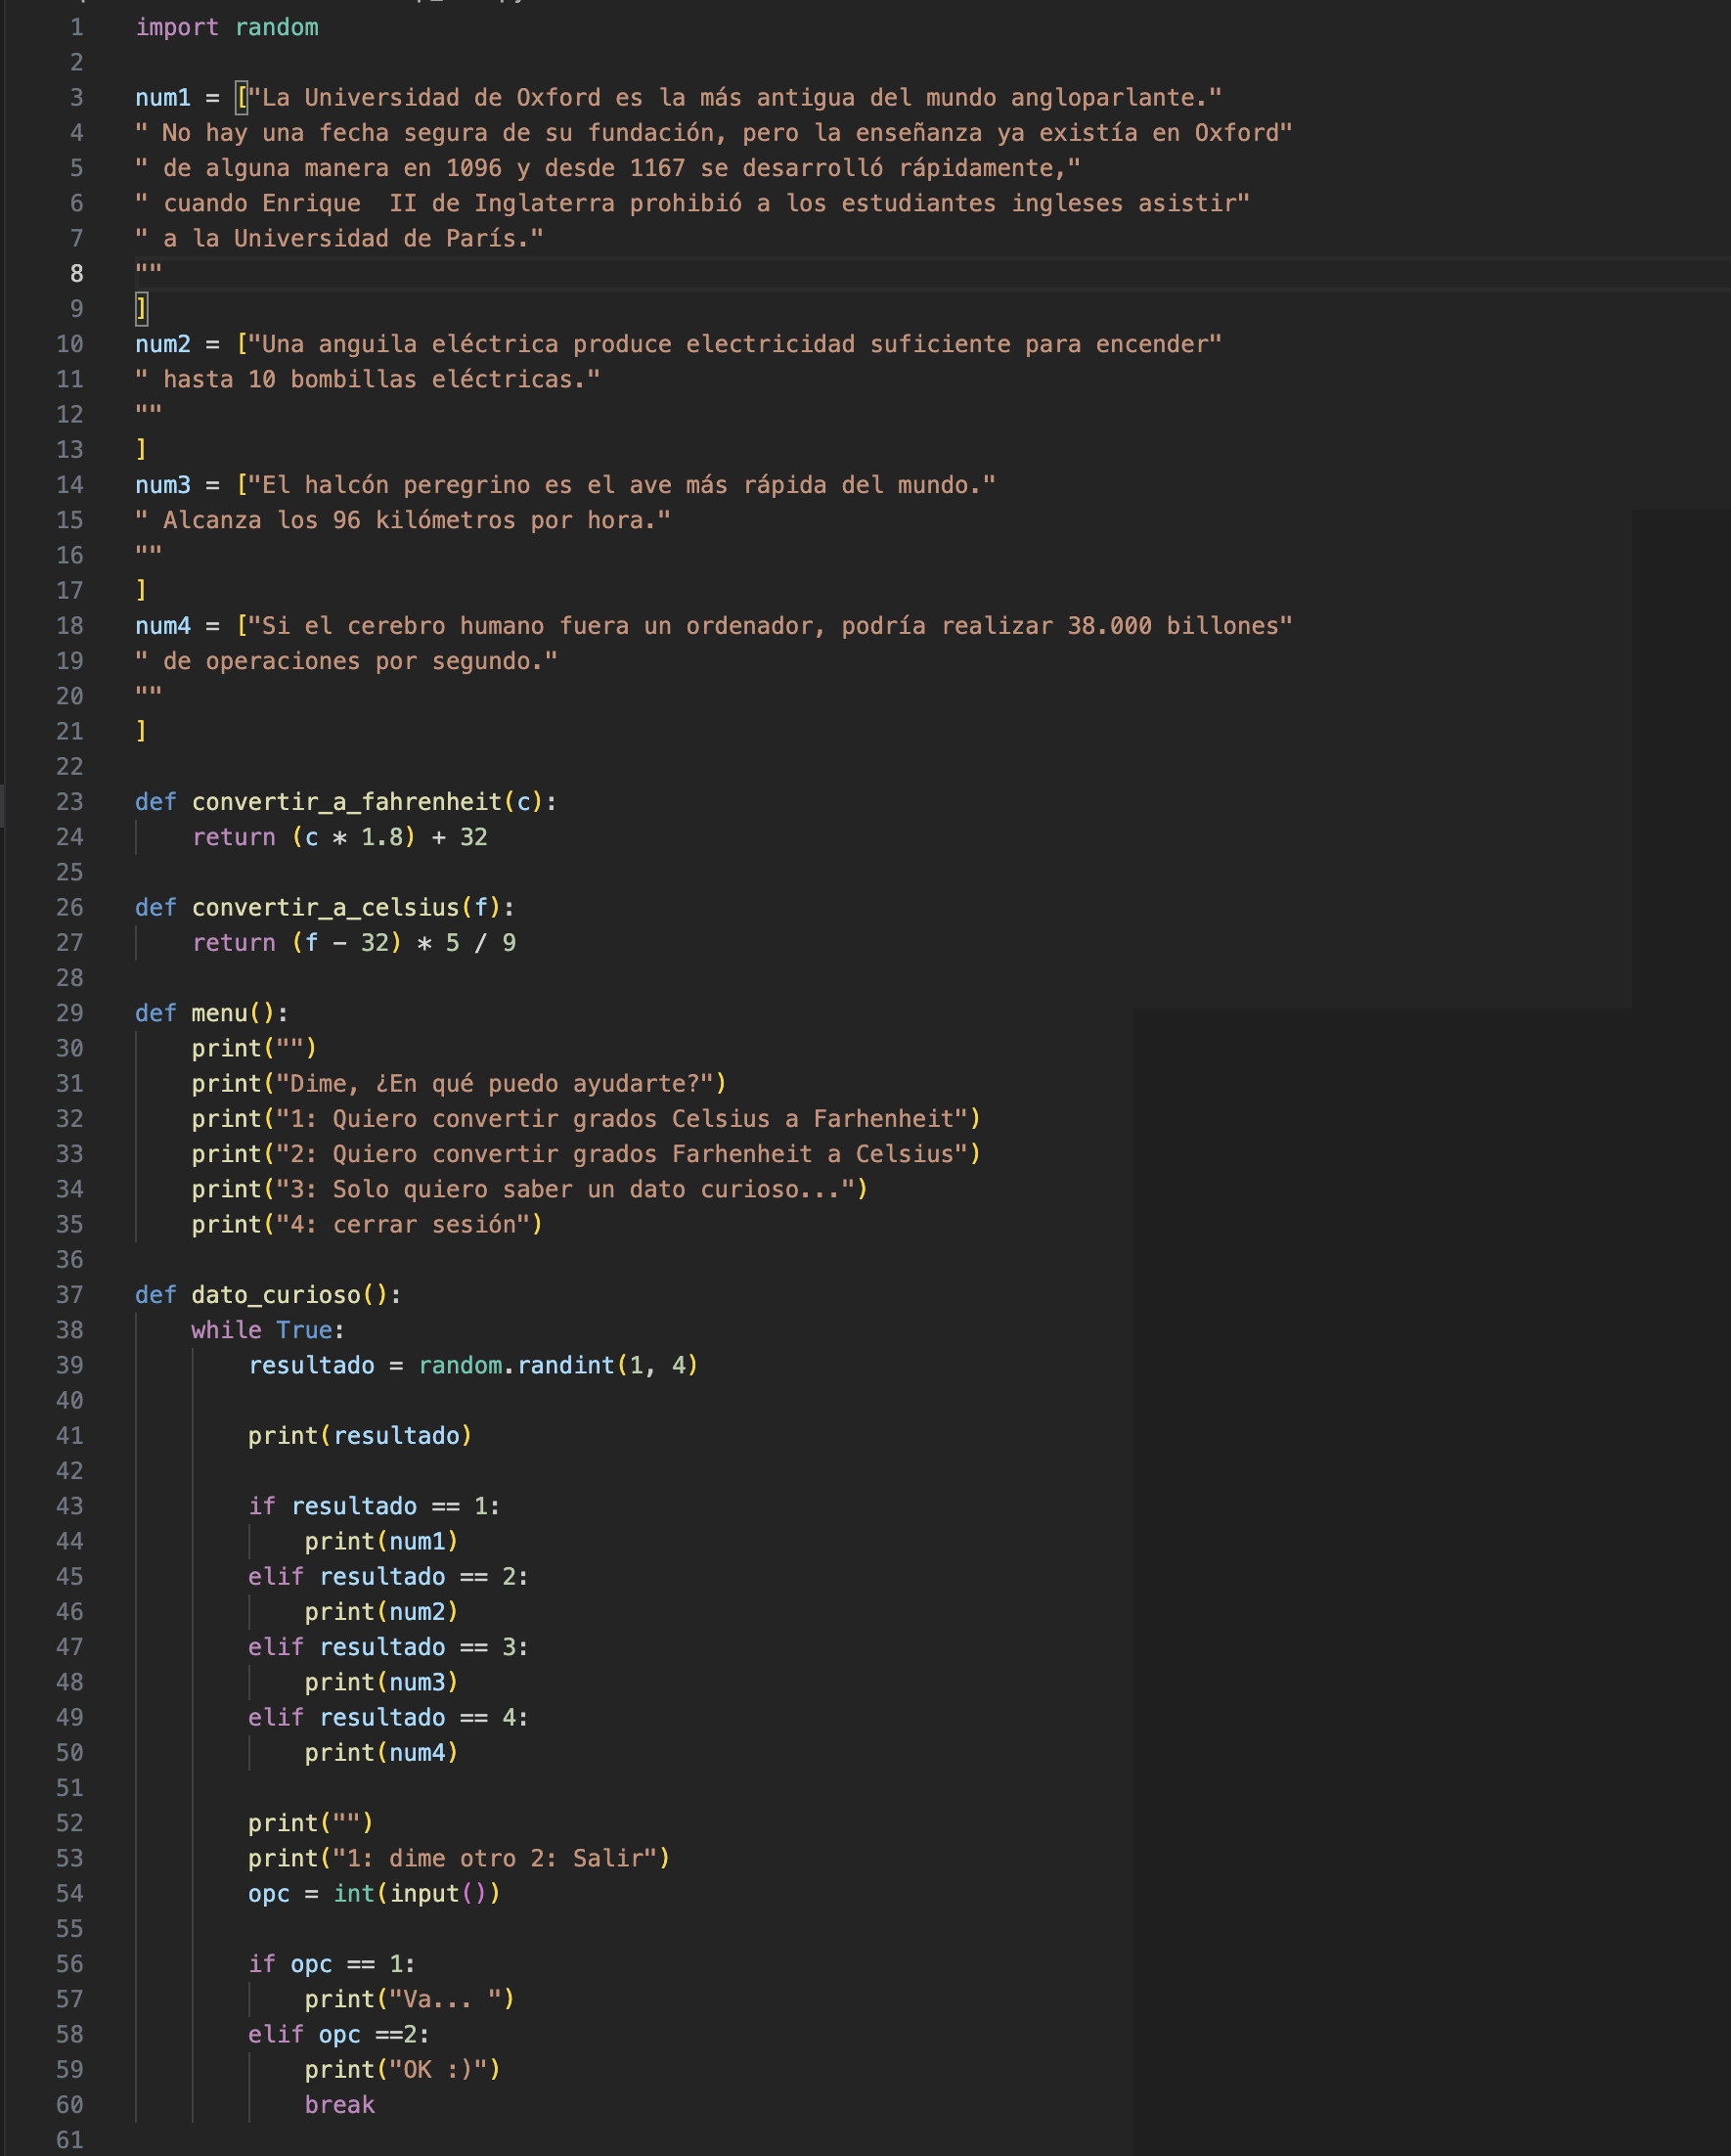Screen dimensions: 1731x2156
Task: Click the 'def menu():' definition
Action: click(x=212, y=1013)
